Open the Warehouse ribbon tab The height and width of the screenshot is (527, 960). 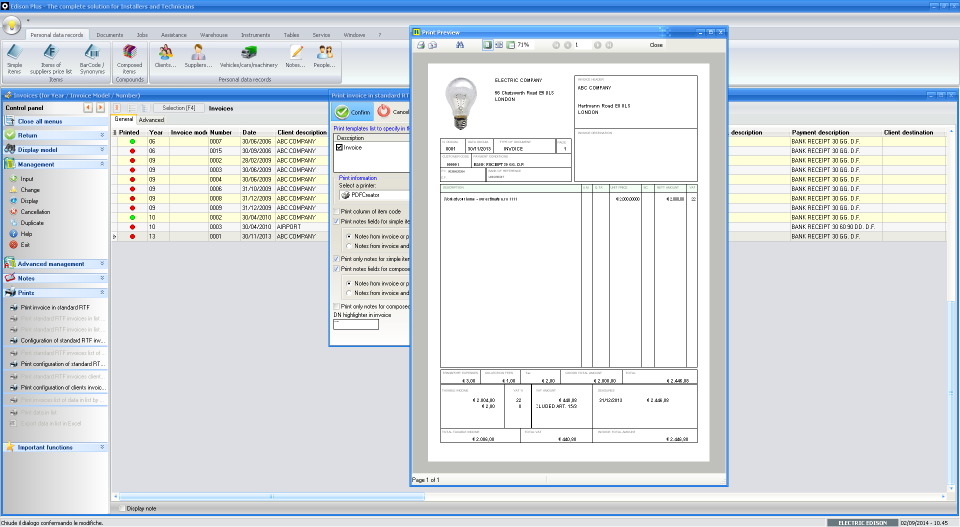click(214, 35)
